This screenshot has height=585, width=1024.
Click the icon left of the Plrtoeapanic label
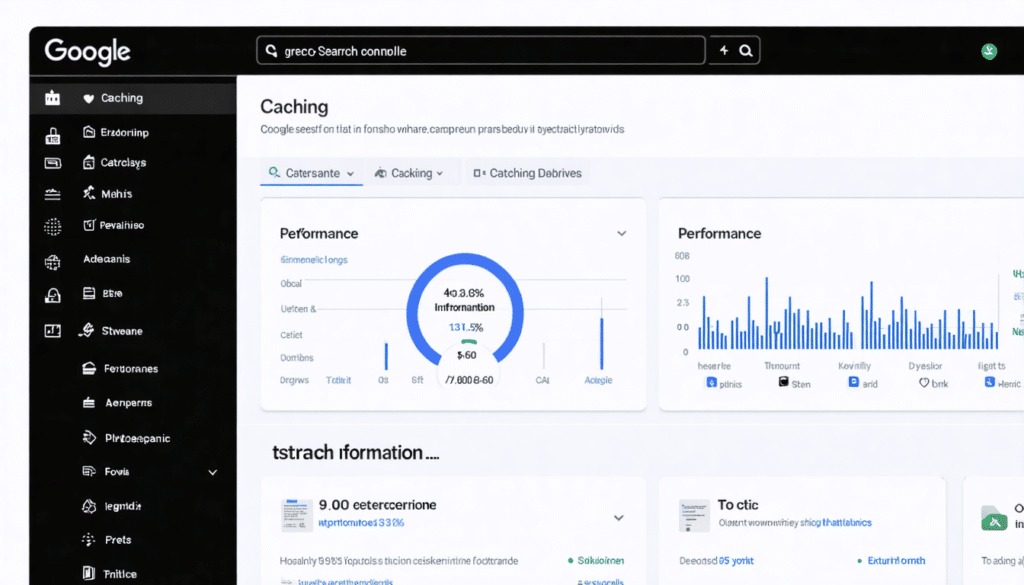(89, 437)
